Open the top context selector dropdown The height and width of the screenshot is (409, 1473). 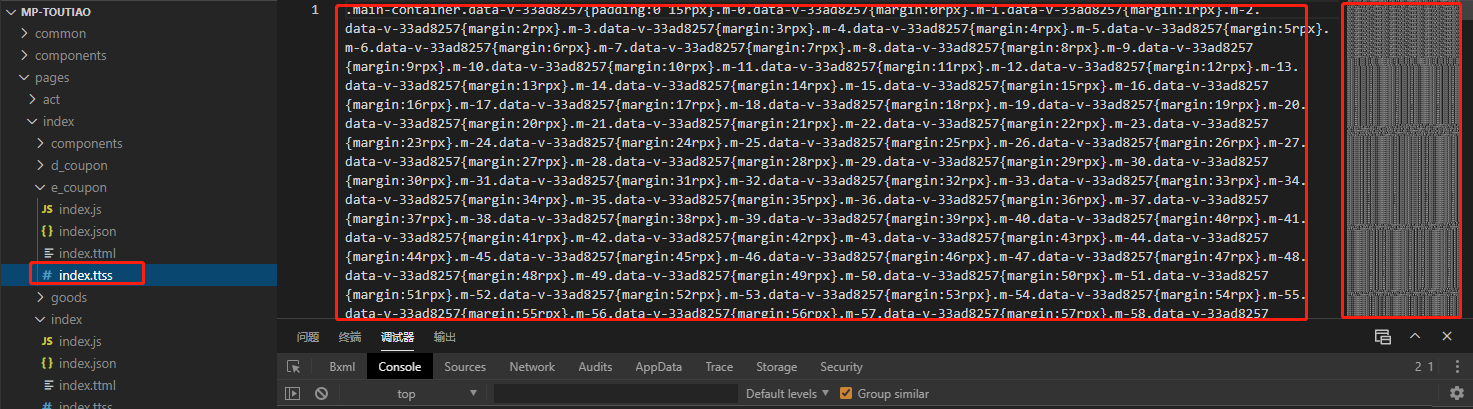pyautogui.click(x=436, y=394)
